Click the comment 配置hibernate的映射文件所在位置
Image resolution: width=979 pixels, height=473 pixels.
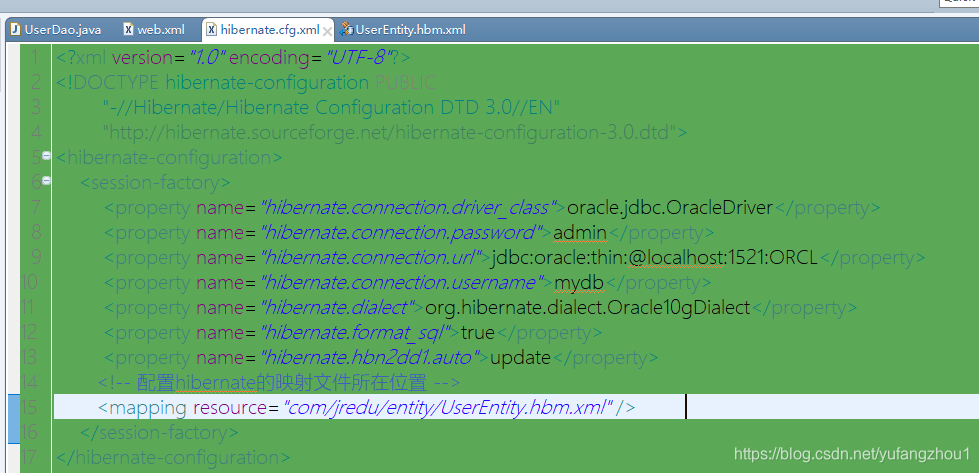[282, 383]
